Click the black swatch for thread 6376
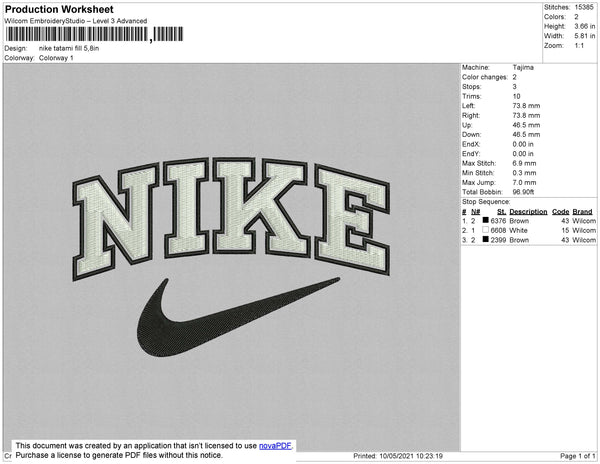Screen dimensions: 600x464 point(485,220)
